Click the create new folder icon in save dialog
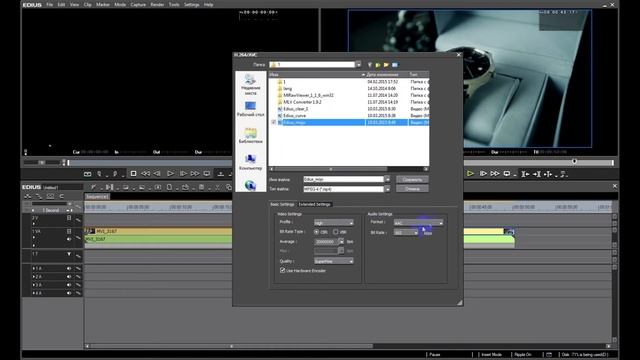The width and height of the screenshot is (640, 360). click(x=386, y=64)
